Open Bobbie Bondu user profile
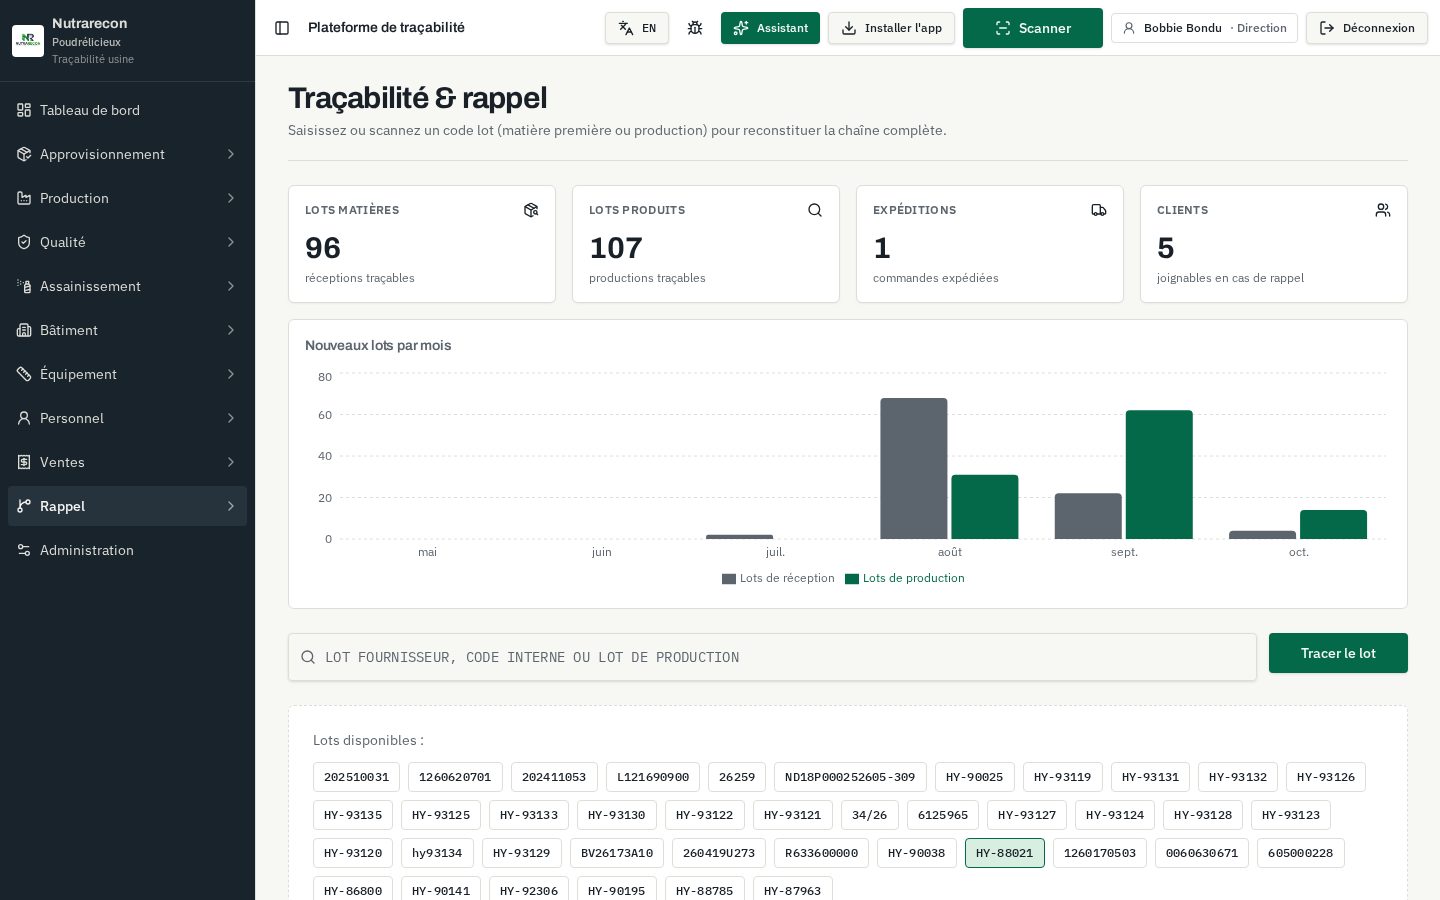 point(1204,28)
